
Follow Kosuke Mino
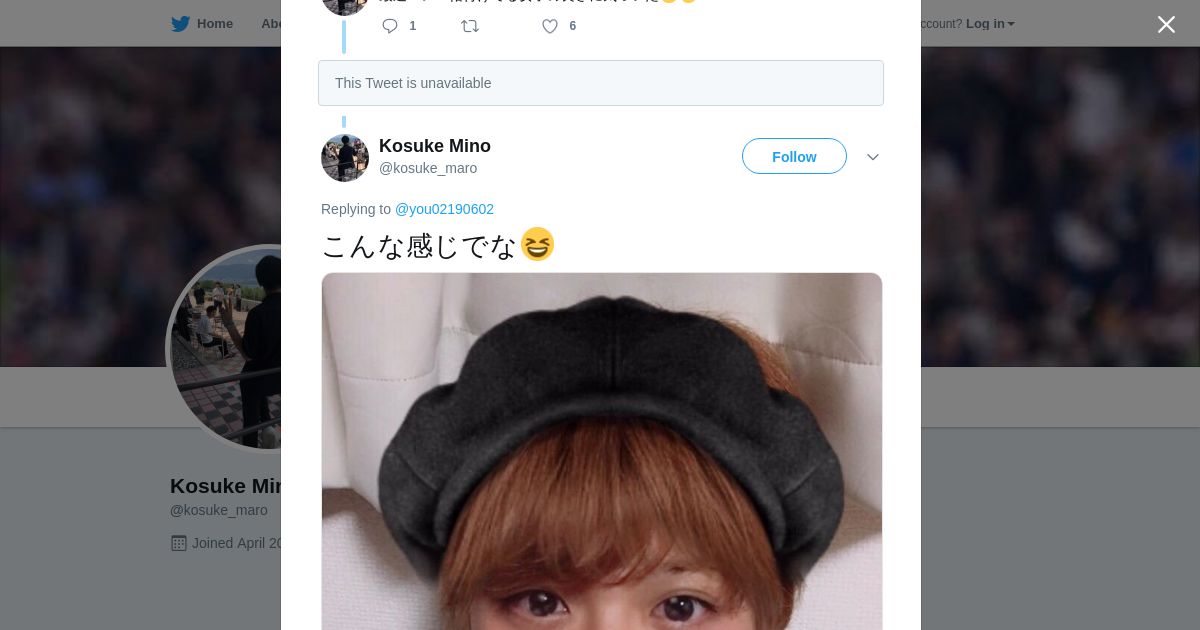[794, 156]
